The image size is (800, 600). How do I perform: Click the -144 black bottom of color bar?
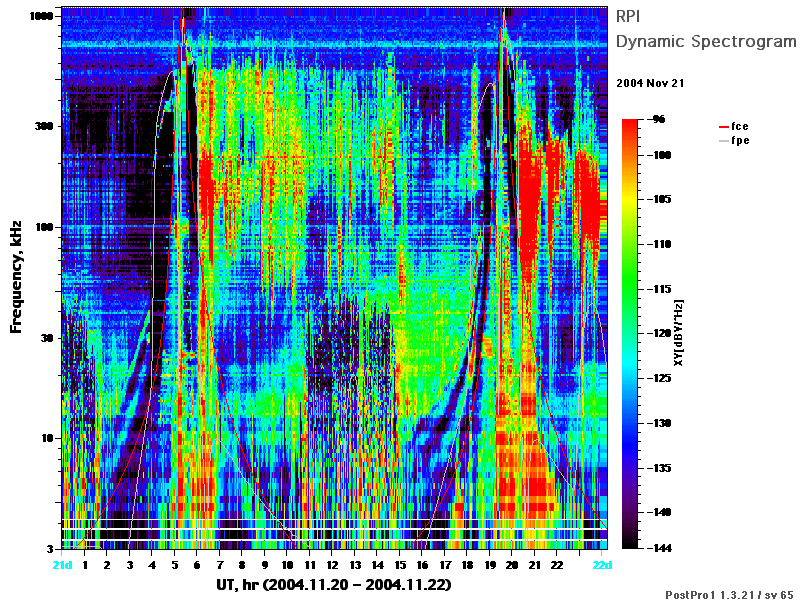[x=630, y=545]
